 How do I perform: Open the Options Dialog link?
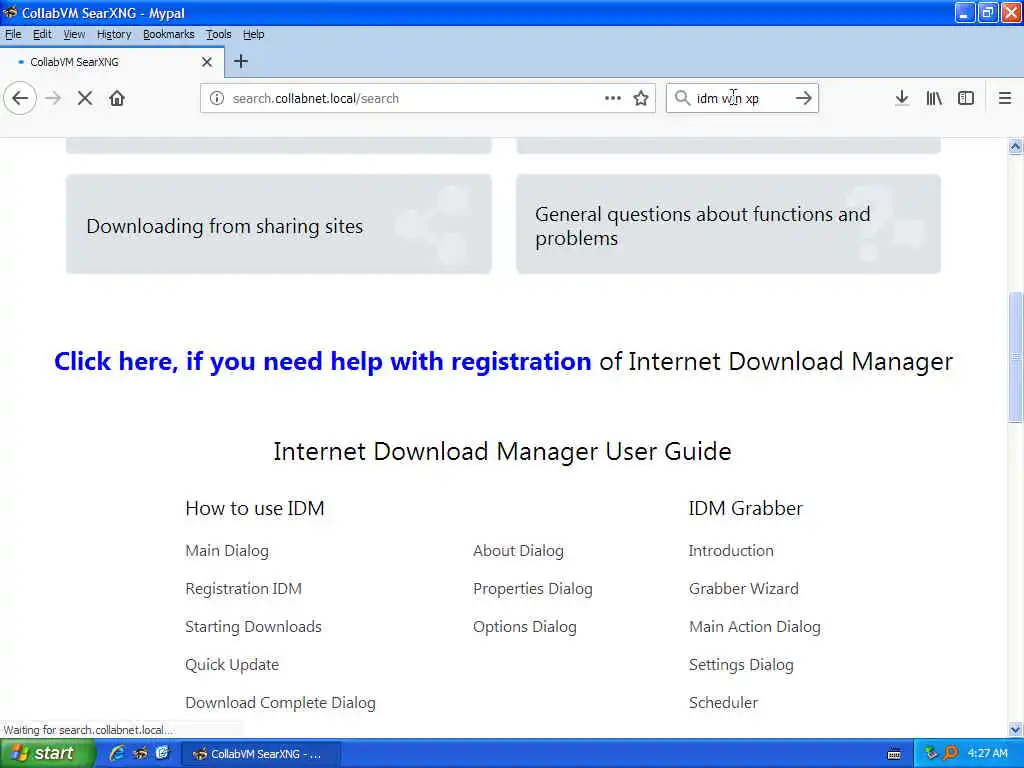[524, 627]
